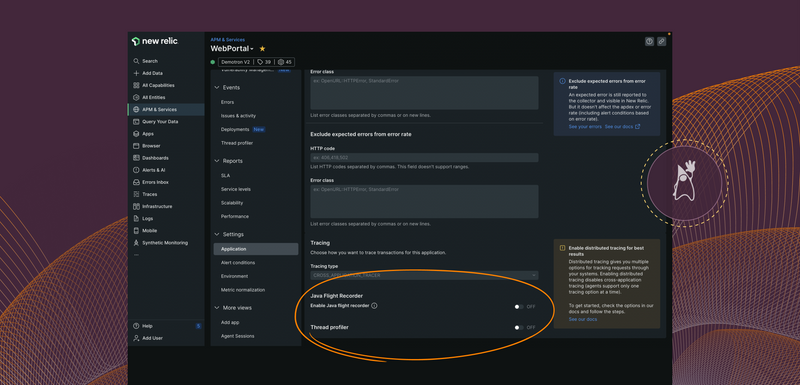
Task: Collapse the Events section
Action: pos(216,88)
